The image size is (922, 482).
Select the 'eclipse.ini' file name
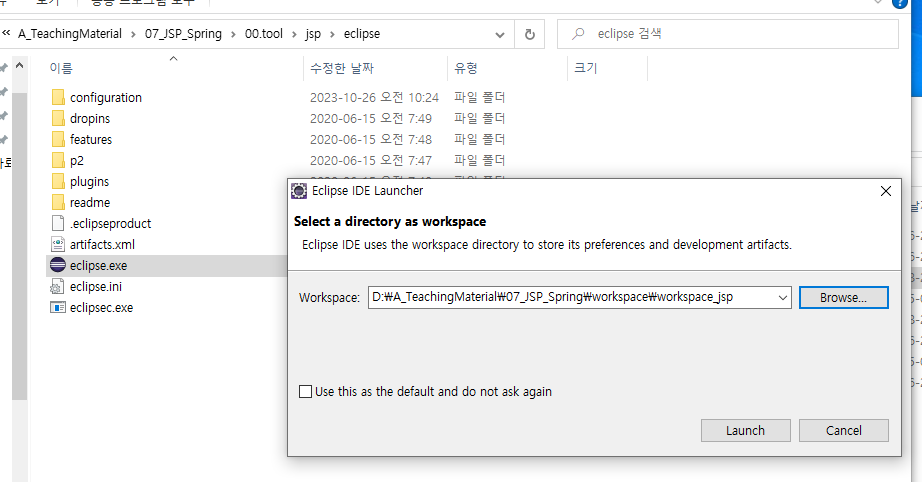[96, 287]
